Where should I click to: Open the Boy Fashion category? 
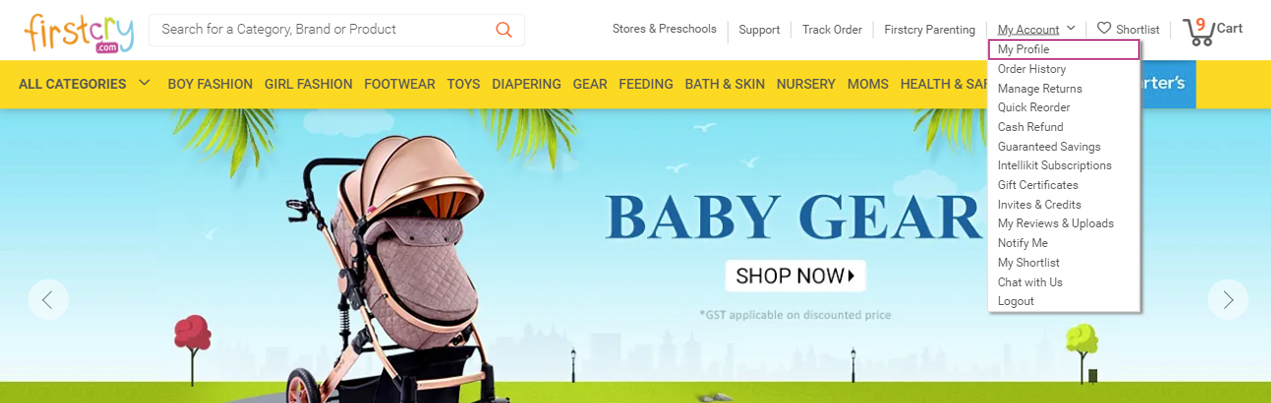(x=210, y=84)
